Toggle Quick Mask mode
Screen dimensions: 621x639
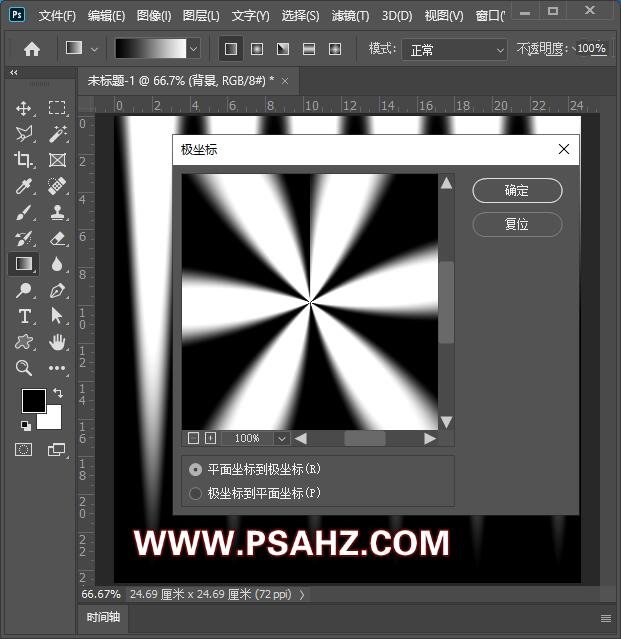tap(24, 450)
